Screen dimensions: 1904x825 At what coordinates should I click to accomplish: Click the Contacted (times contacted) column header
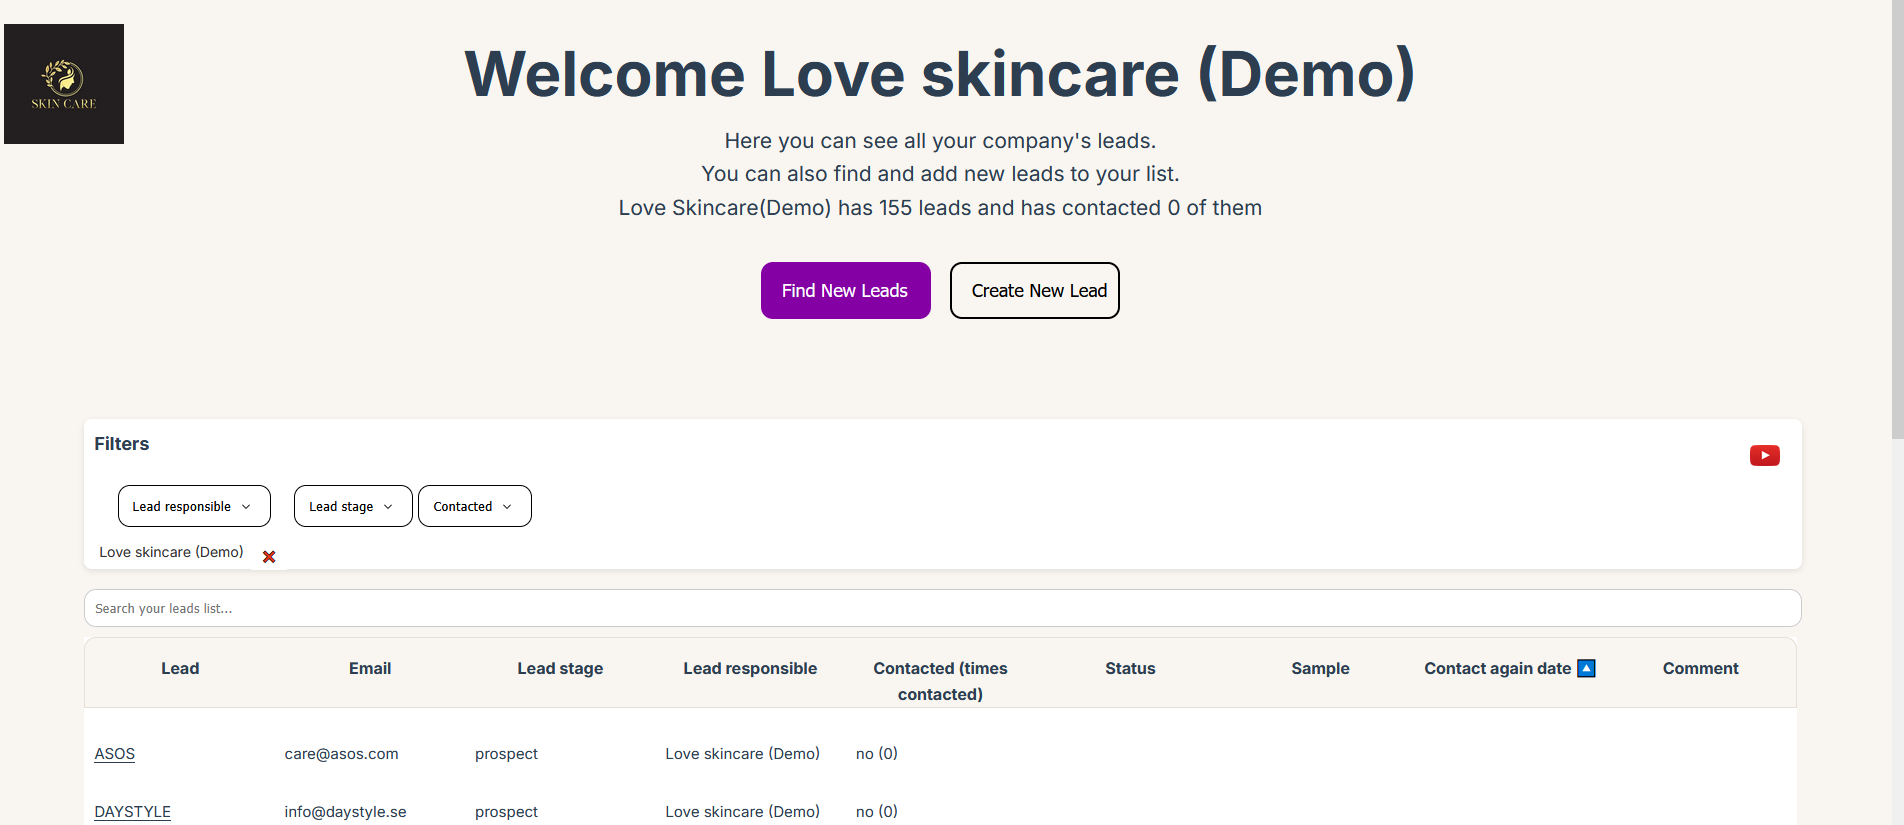coord(940,681)
